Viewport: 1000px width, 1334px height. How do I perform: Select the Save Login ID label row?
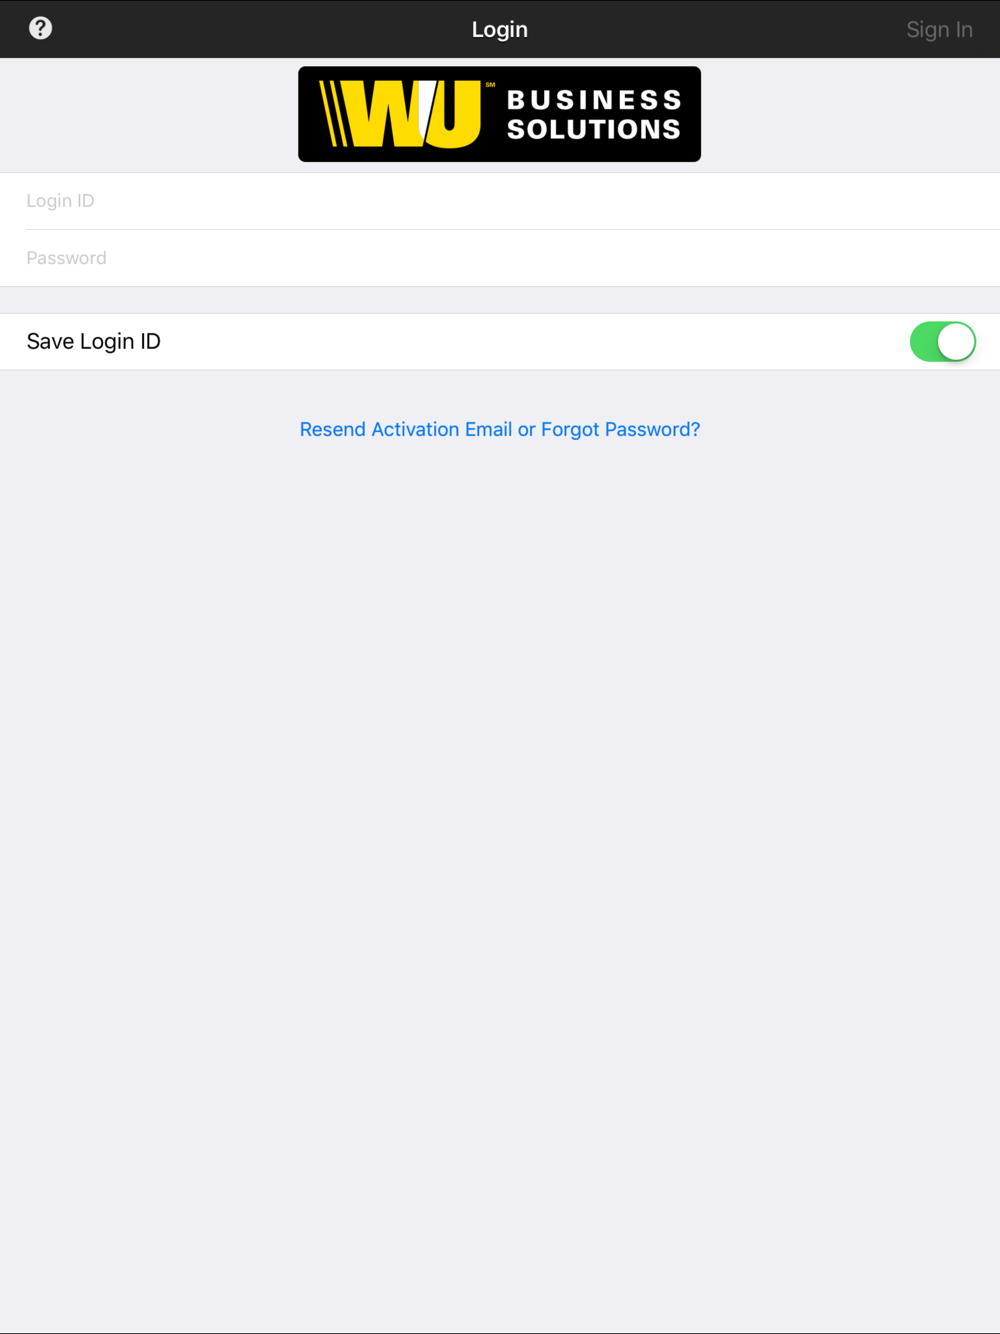500,342
